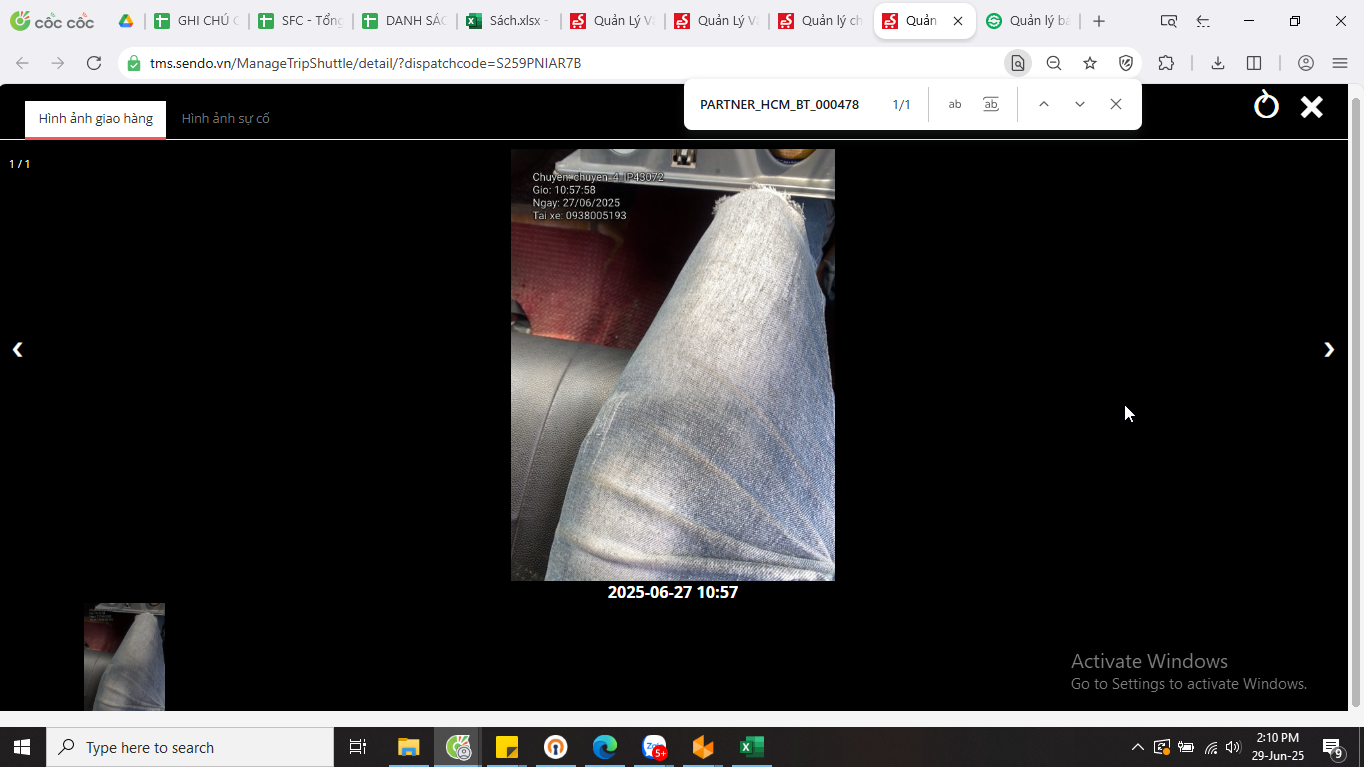Click the find text field PARTNER_HCM_BT_000478
This screenshot has width=1364, height=767.
click(x=779, y=104)
